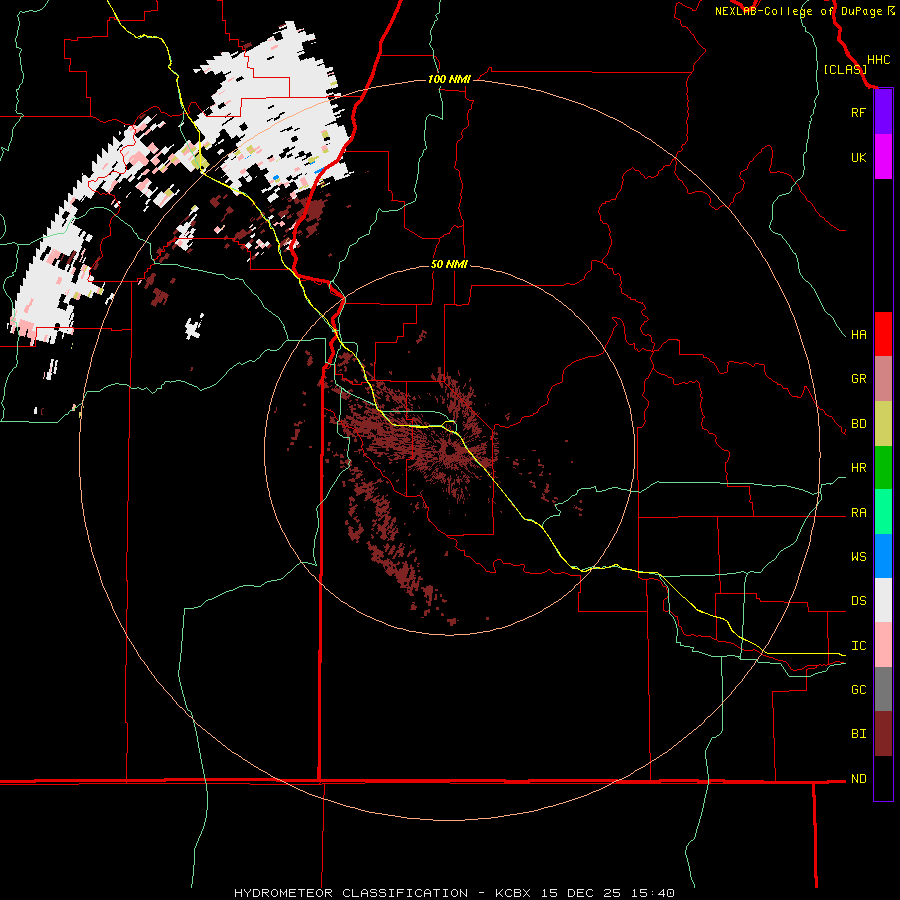Screen dimensions: 900x900
Task: Click the HA red legend swatch
Action: 883,334
